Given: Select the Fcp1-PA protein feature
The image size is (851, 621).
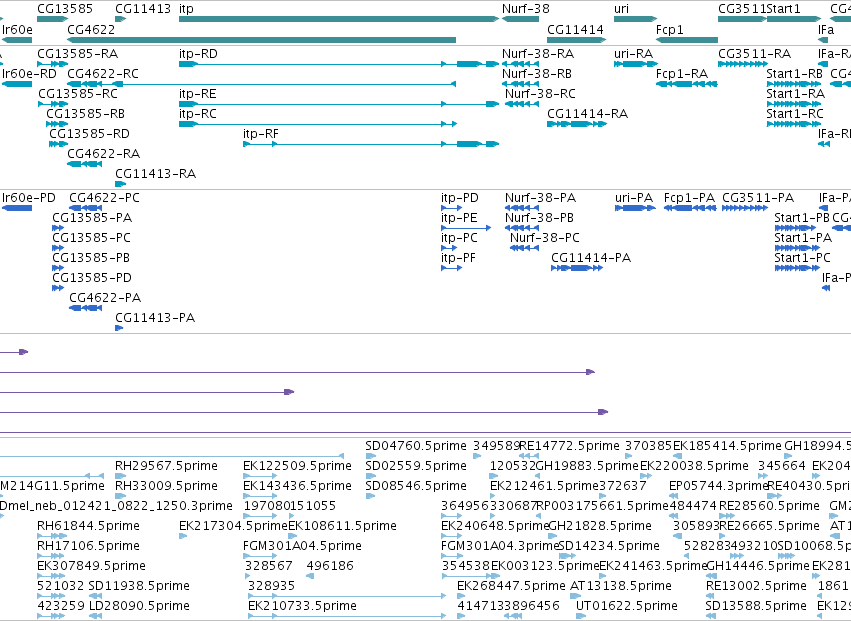Looking at the screenshot, I should point(690,208).
